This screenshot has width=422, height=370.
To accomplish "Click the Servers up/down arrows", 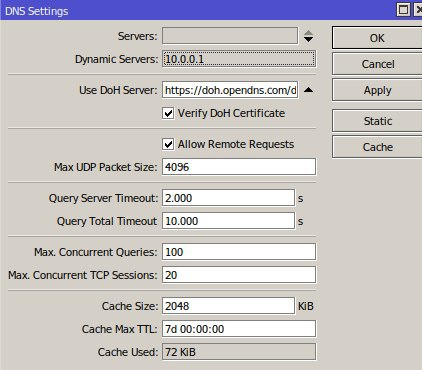I will click(x=309, y=36).
